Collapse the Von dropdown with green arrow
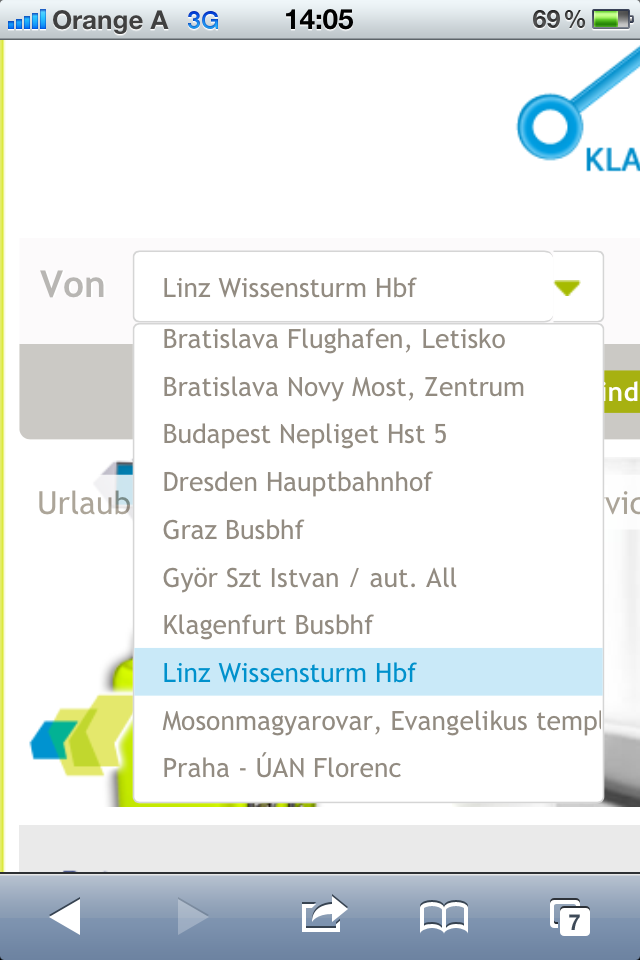Viewport: 640px width, 960px height. (x=567, y=287)
